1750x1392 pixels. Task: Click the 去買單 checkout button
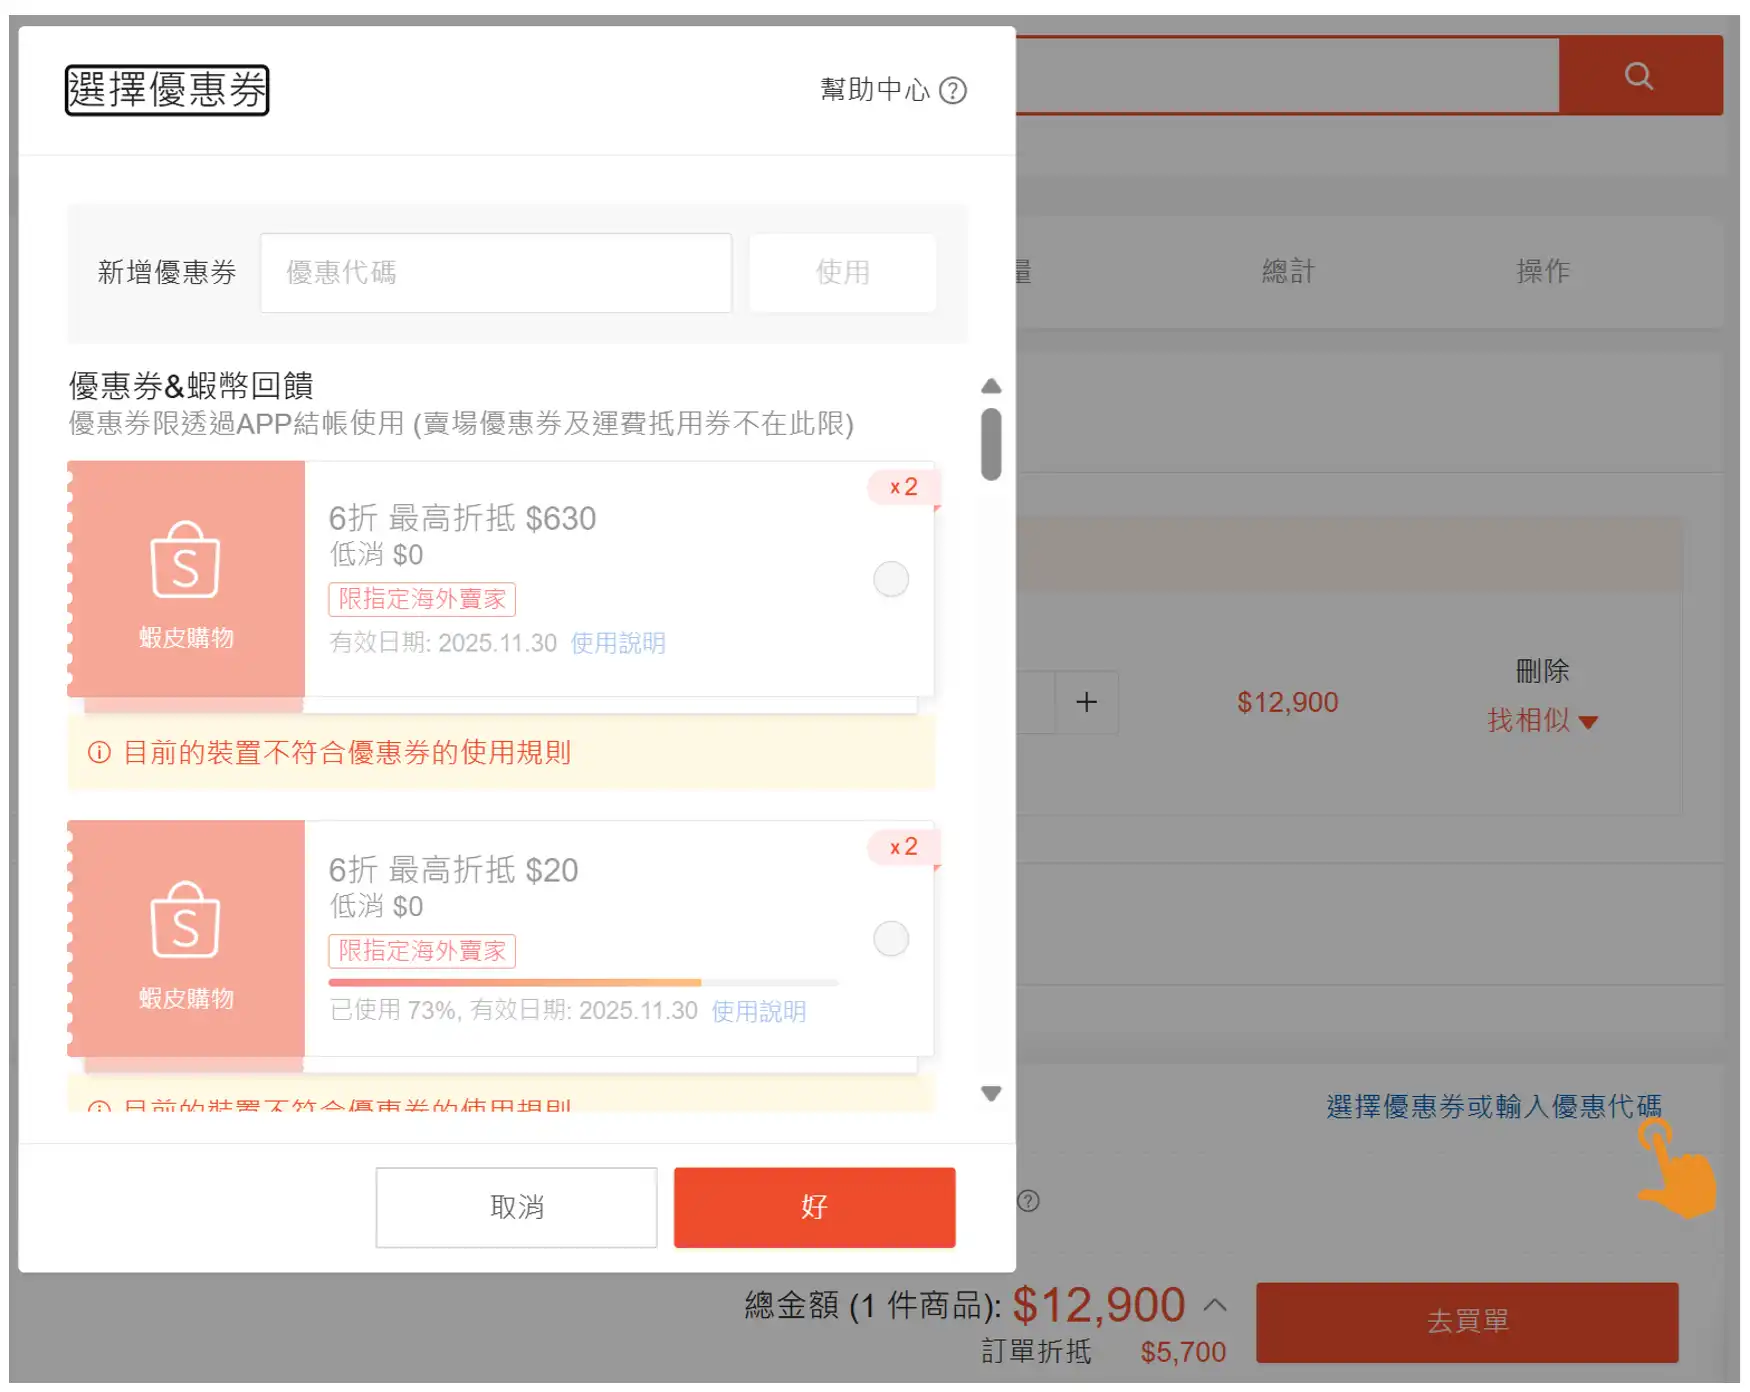pos(1467,1322)
